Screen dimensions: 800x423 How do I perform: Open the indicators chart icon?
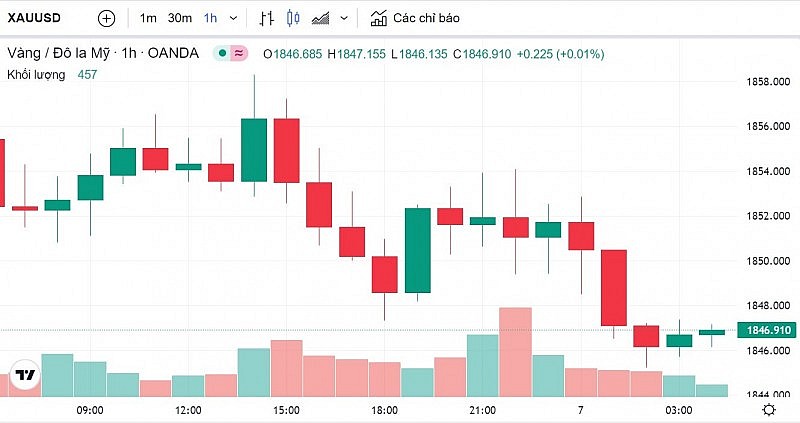coord(379,18)
